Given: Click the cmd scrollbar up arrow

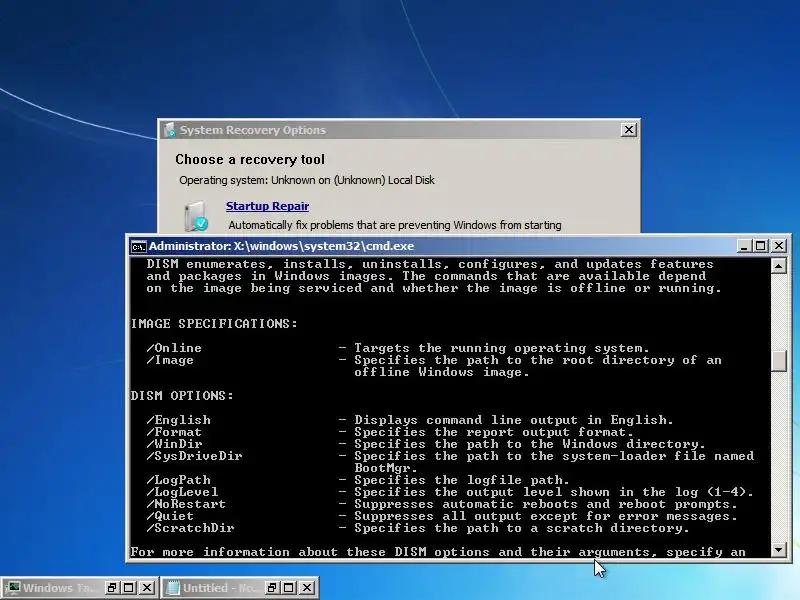Looking at the screenshot, I should point(779,266).
